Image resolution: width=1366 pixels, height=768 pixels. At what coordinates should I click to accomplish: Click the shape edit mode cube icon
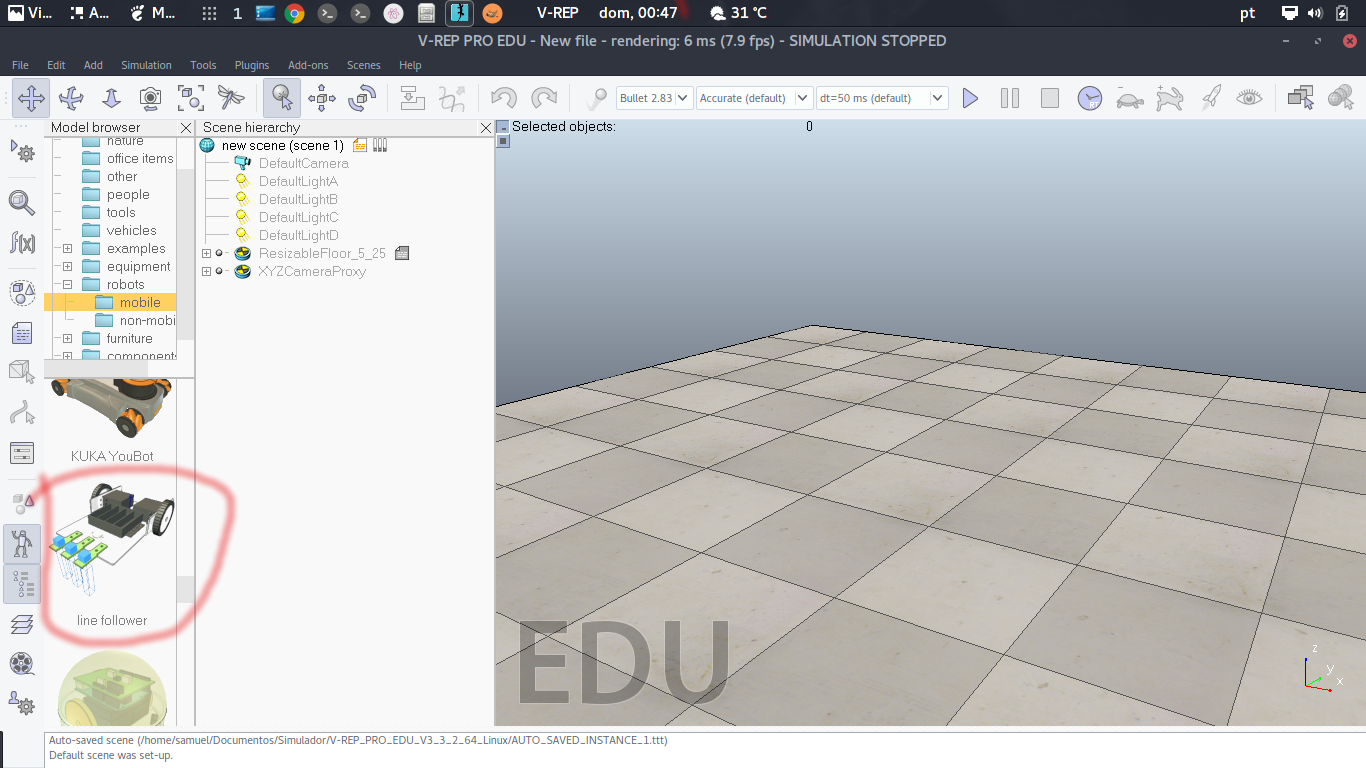click(22, 373)
